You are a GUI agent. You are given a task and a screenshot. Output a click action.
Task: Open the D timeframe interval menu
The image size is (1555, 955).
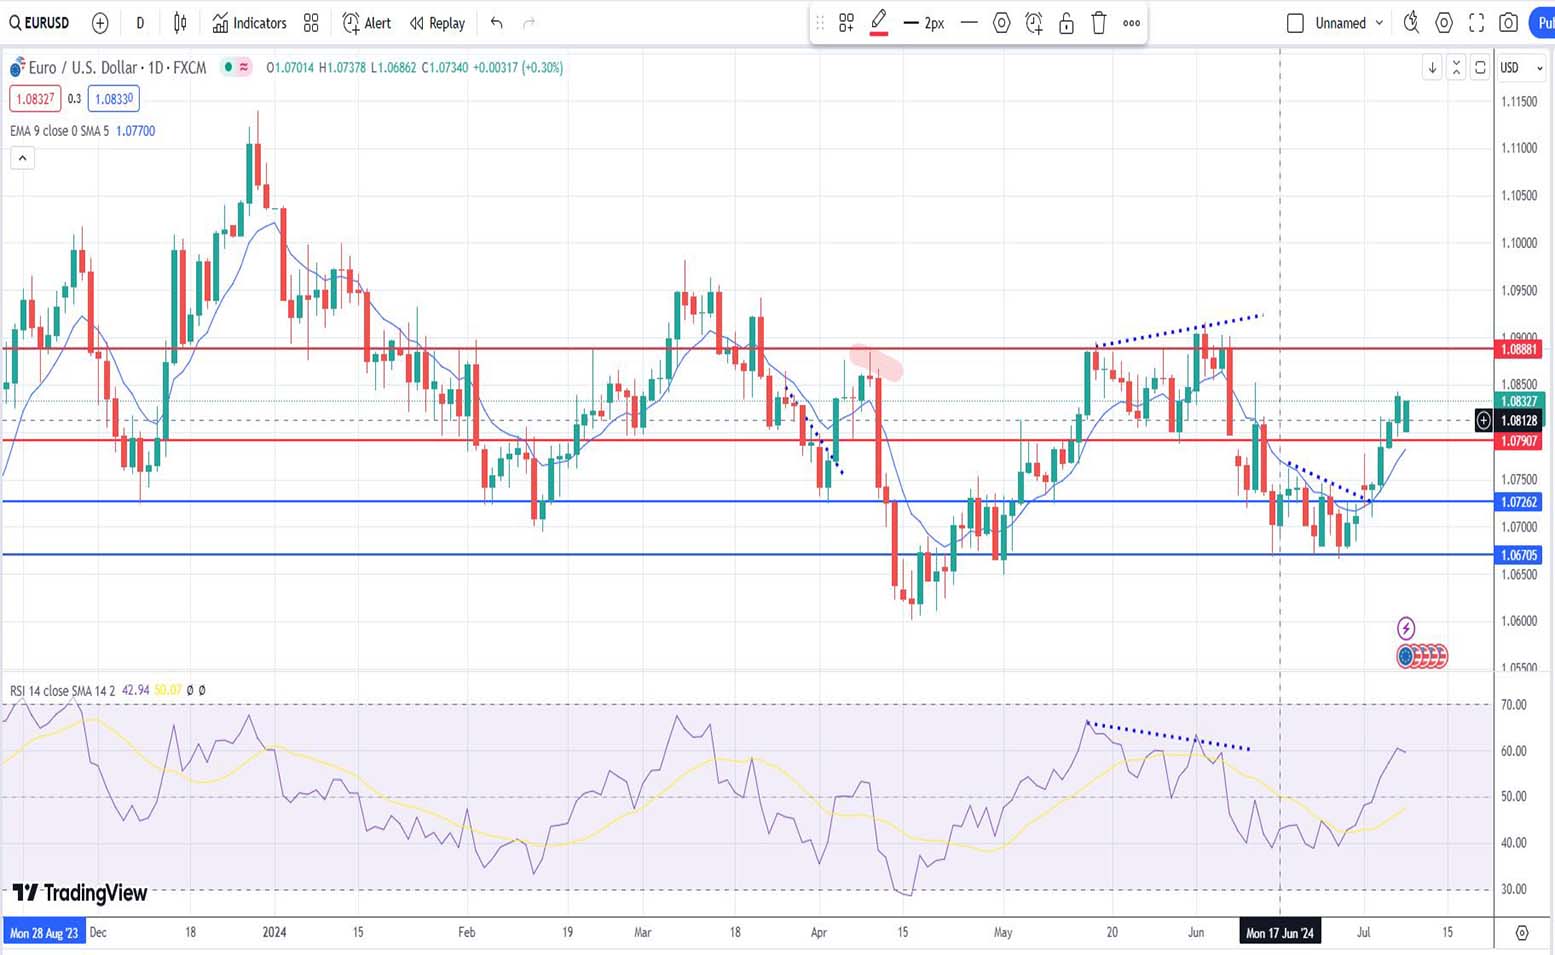140,23
